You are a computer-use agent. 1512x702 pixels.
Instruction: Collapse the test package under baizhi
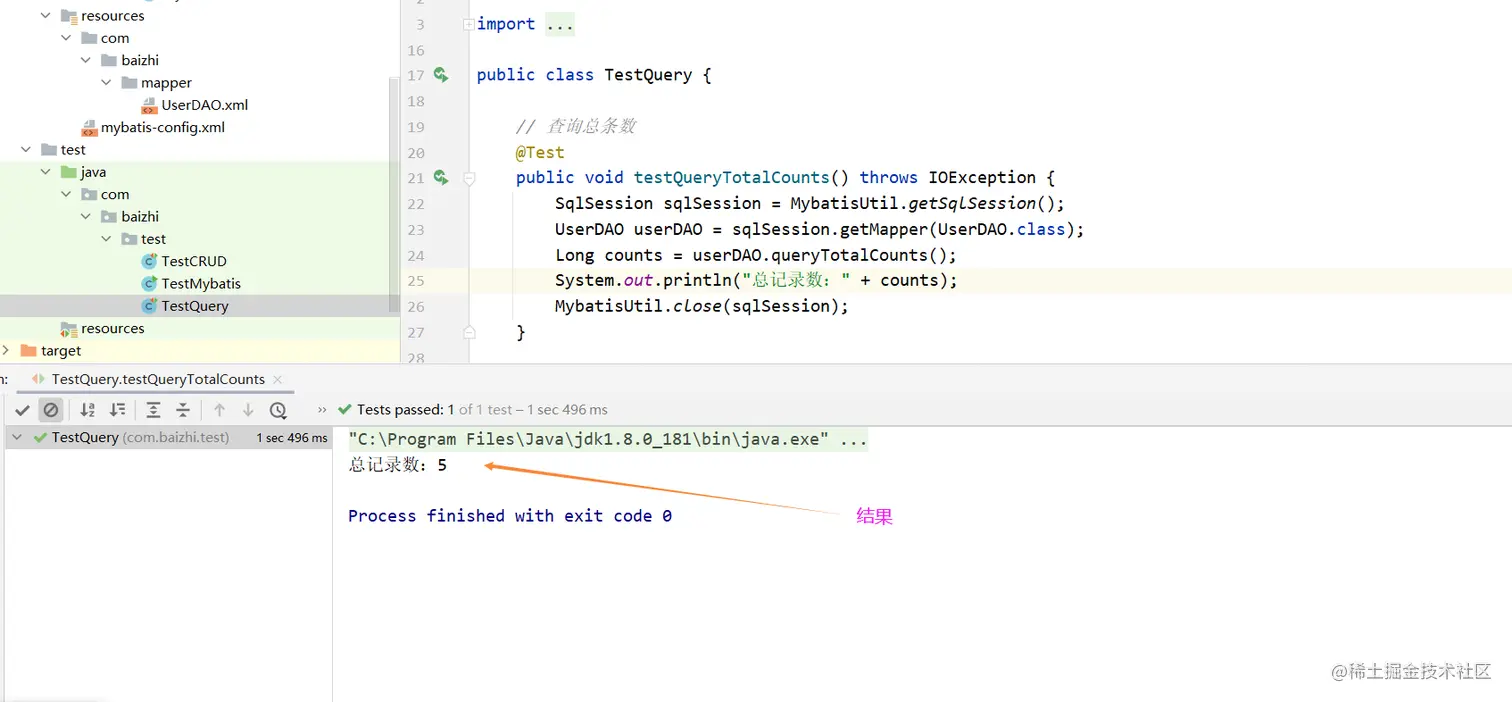pos(107,239)
